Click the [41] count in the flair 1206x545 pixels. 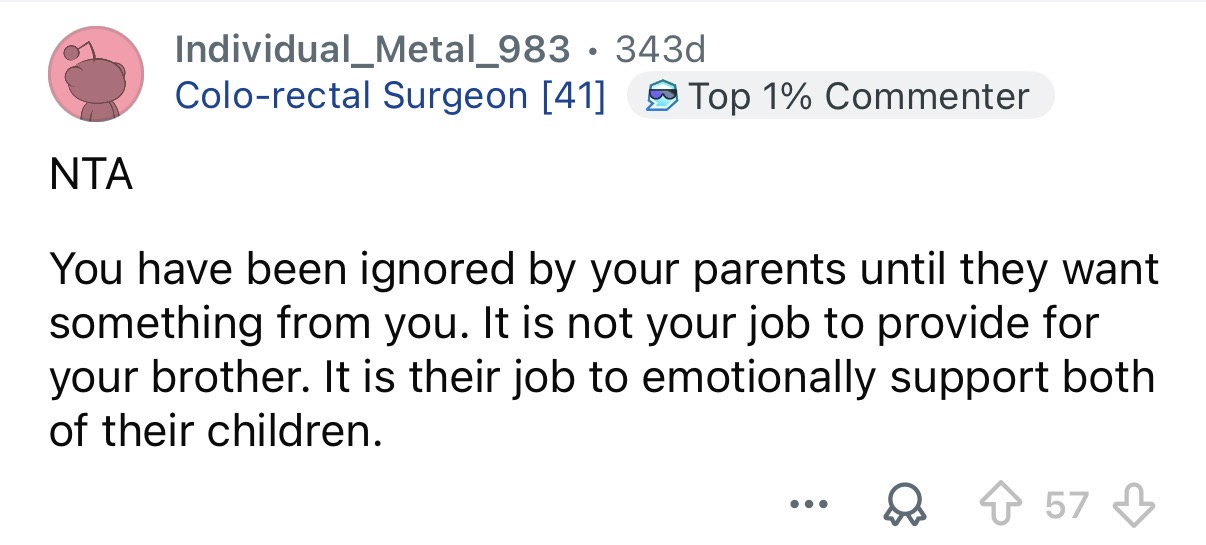[x=571, y=96]
